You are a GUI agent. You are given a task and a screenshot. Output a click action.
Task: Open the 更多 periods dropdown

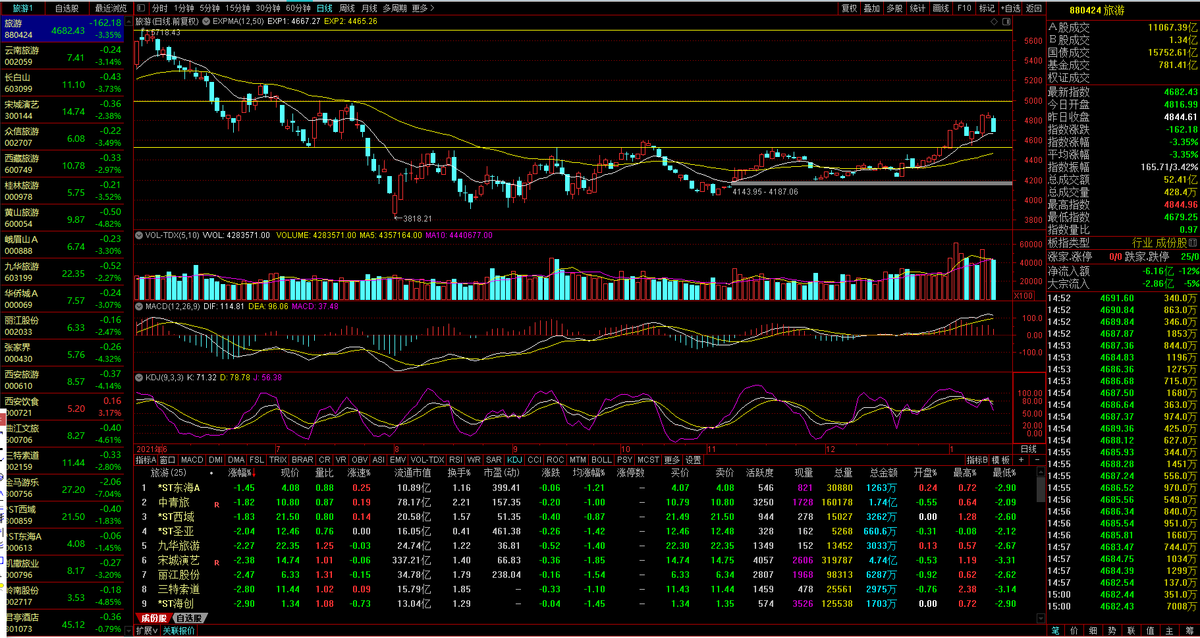(x=423, y=8)
